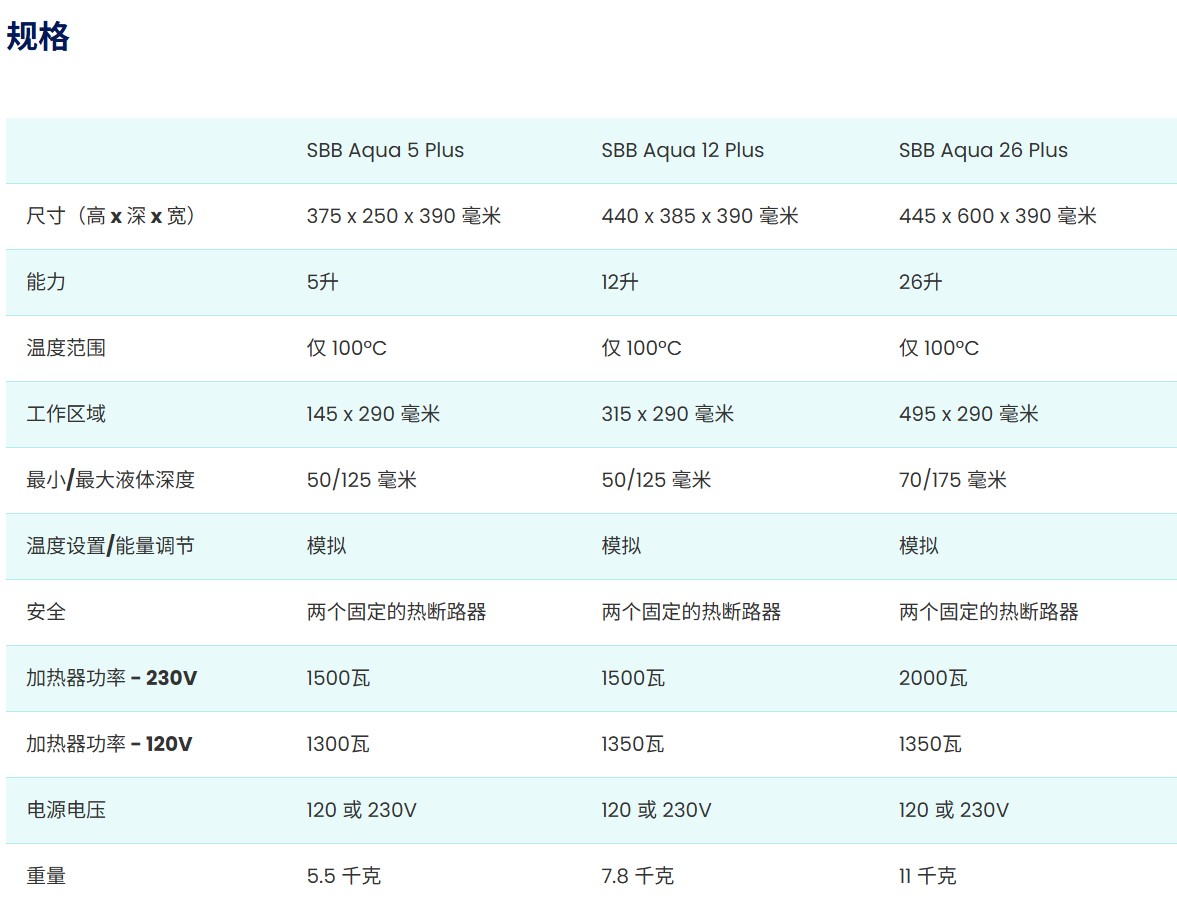Image resolution: width=1177 pixels, height=905 pixels.
Task: Select the 2000瓦 cell
Action: [x=933, y=678]
